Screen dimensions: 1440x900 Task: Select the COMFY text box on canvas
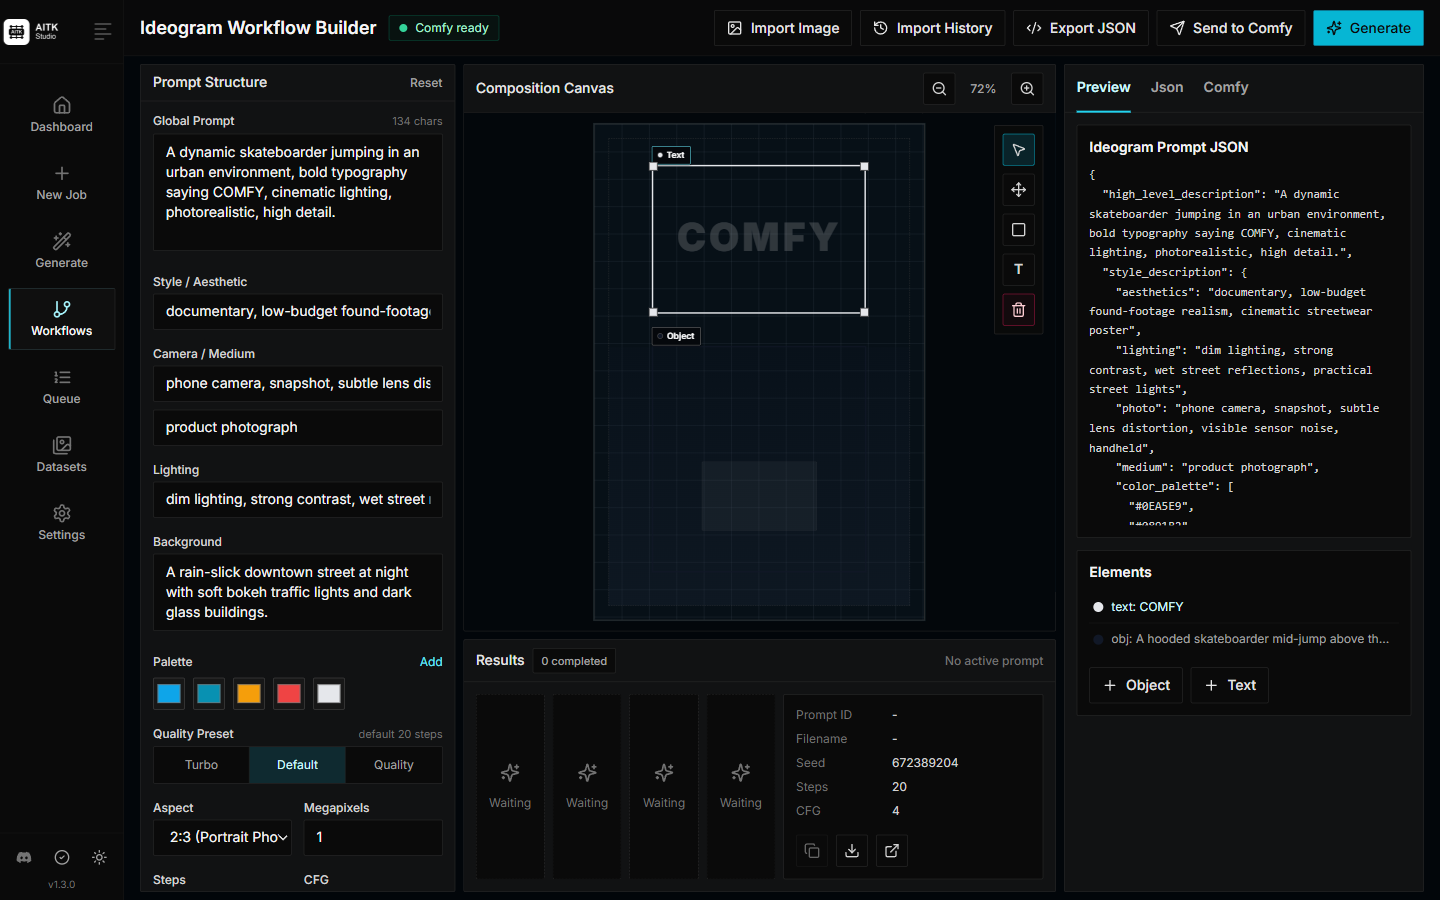coord(759,239)
